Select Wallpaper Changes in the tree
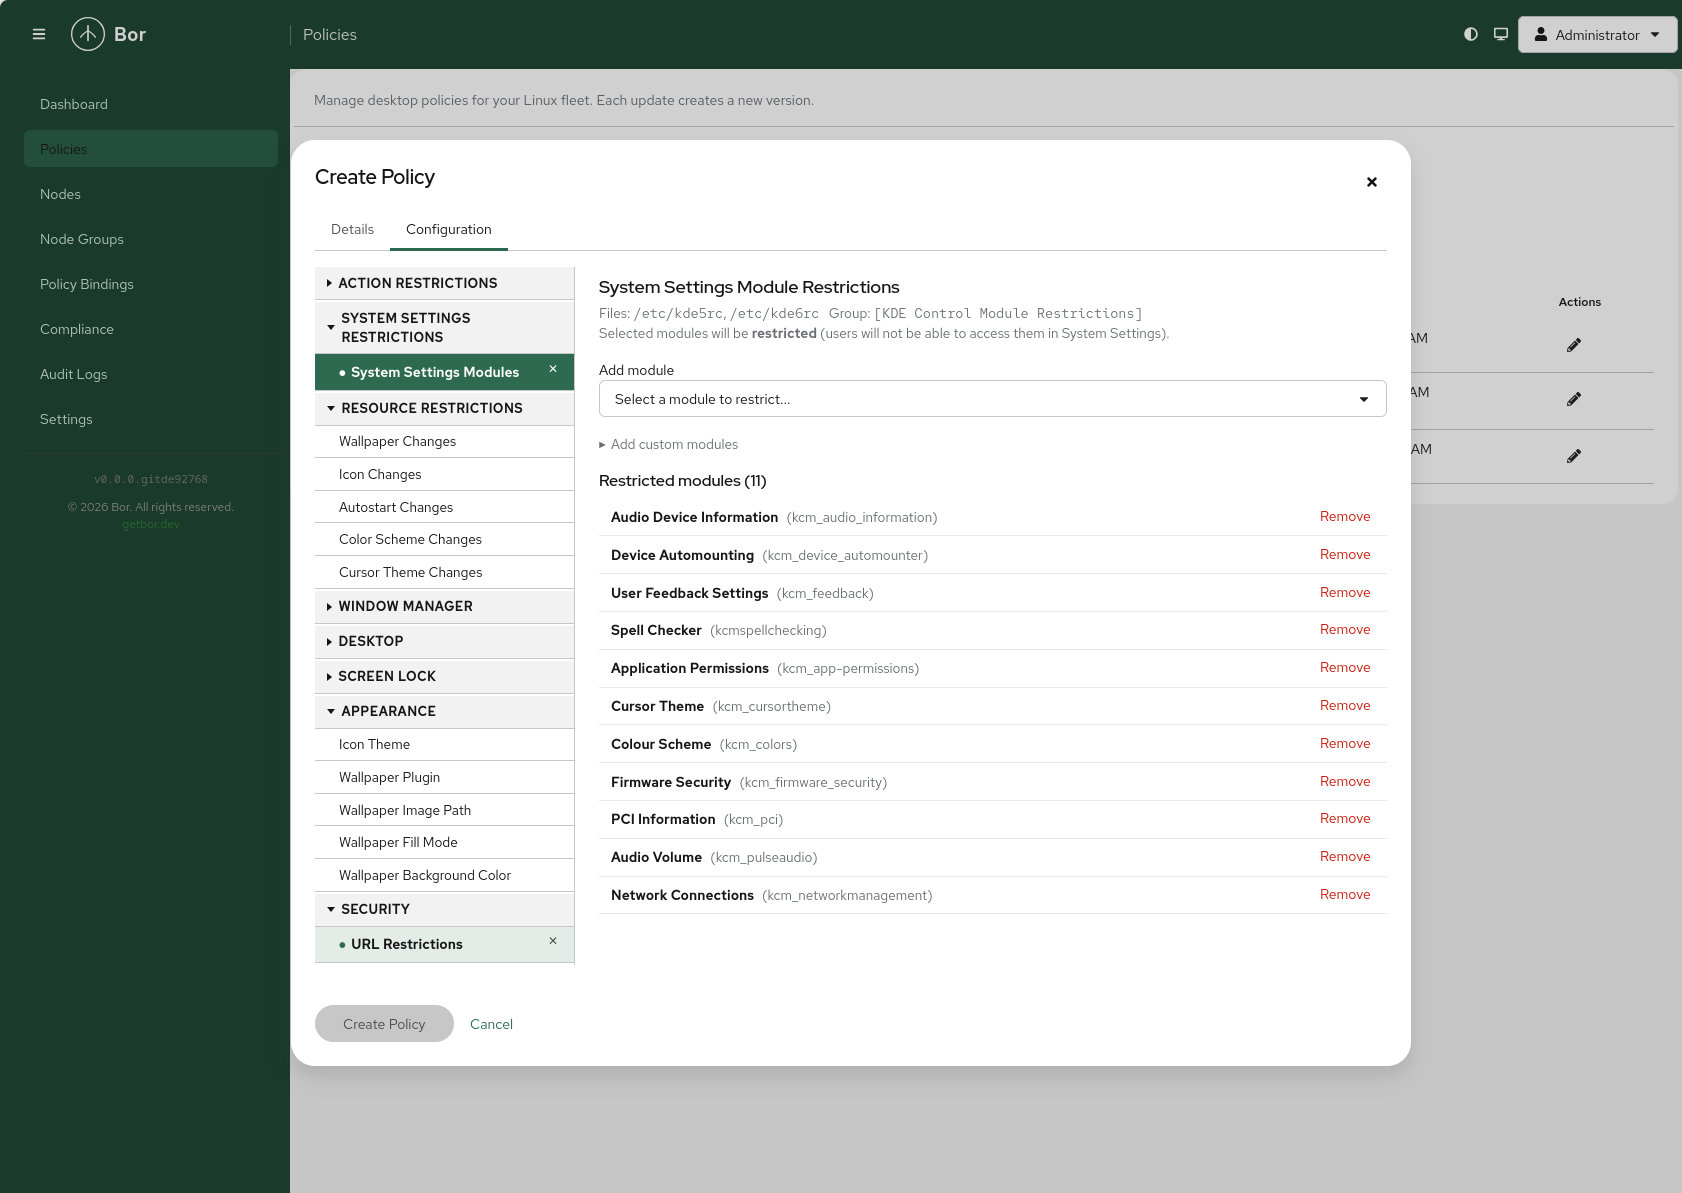The height and width of the screenshot is (1193, 1682). coord(444,441)
